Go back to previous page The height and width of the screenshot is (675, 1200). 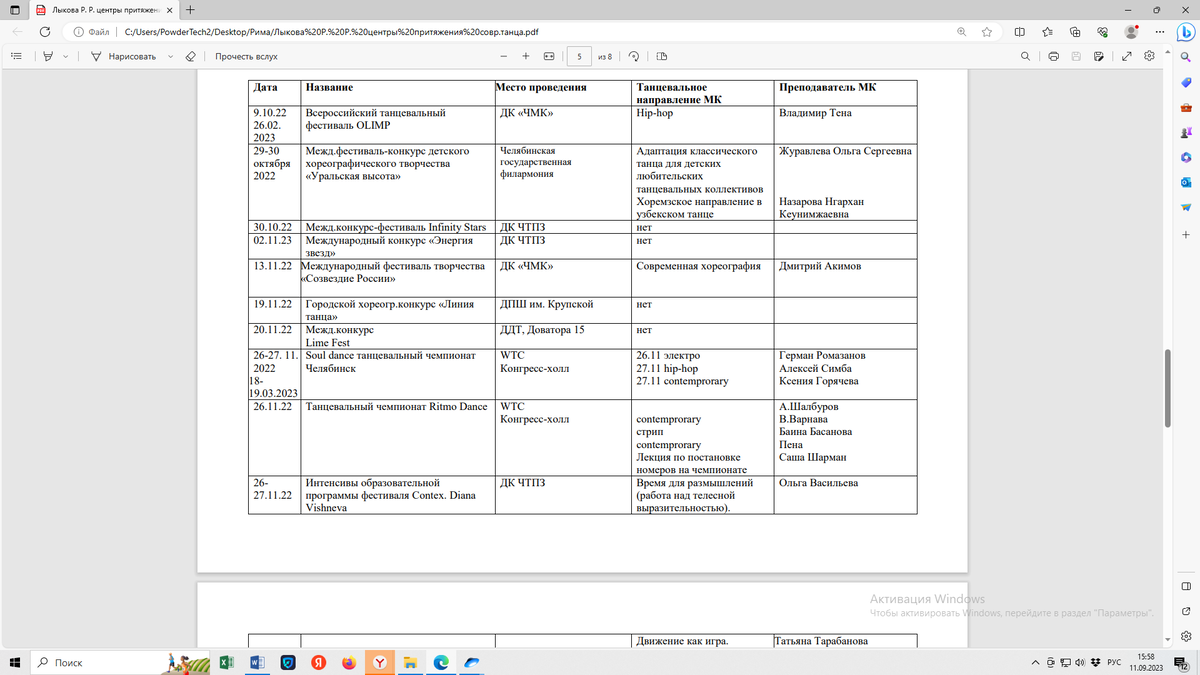tap(17, 32)
